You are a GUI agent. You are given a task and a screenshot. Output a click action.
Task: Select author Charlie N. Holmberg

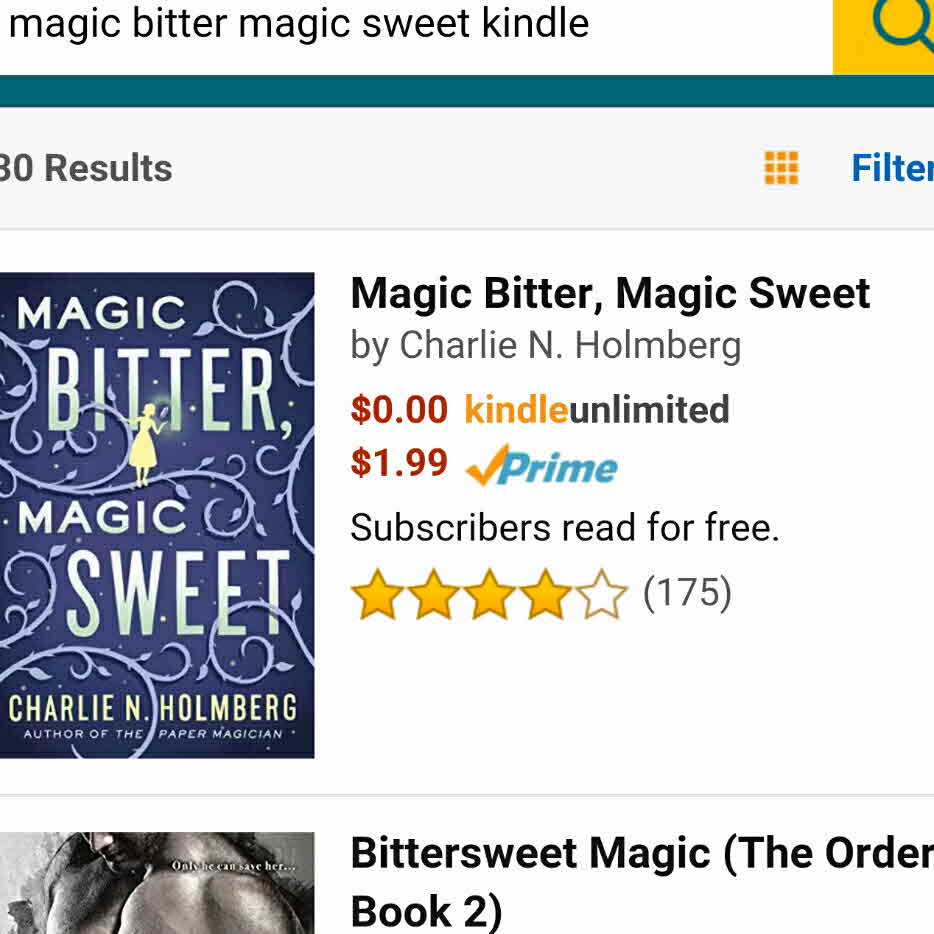tap(570, 346)
